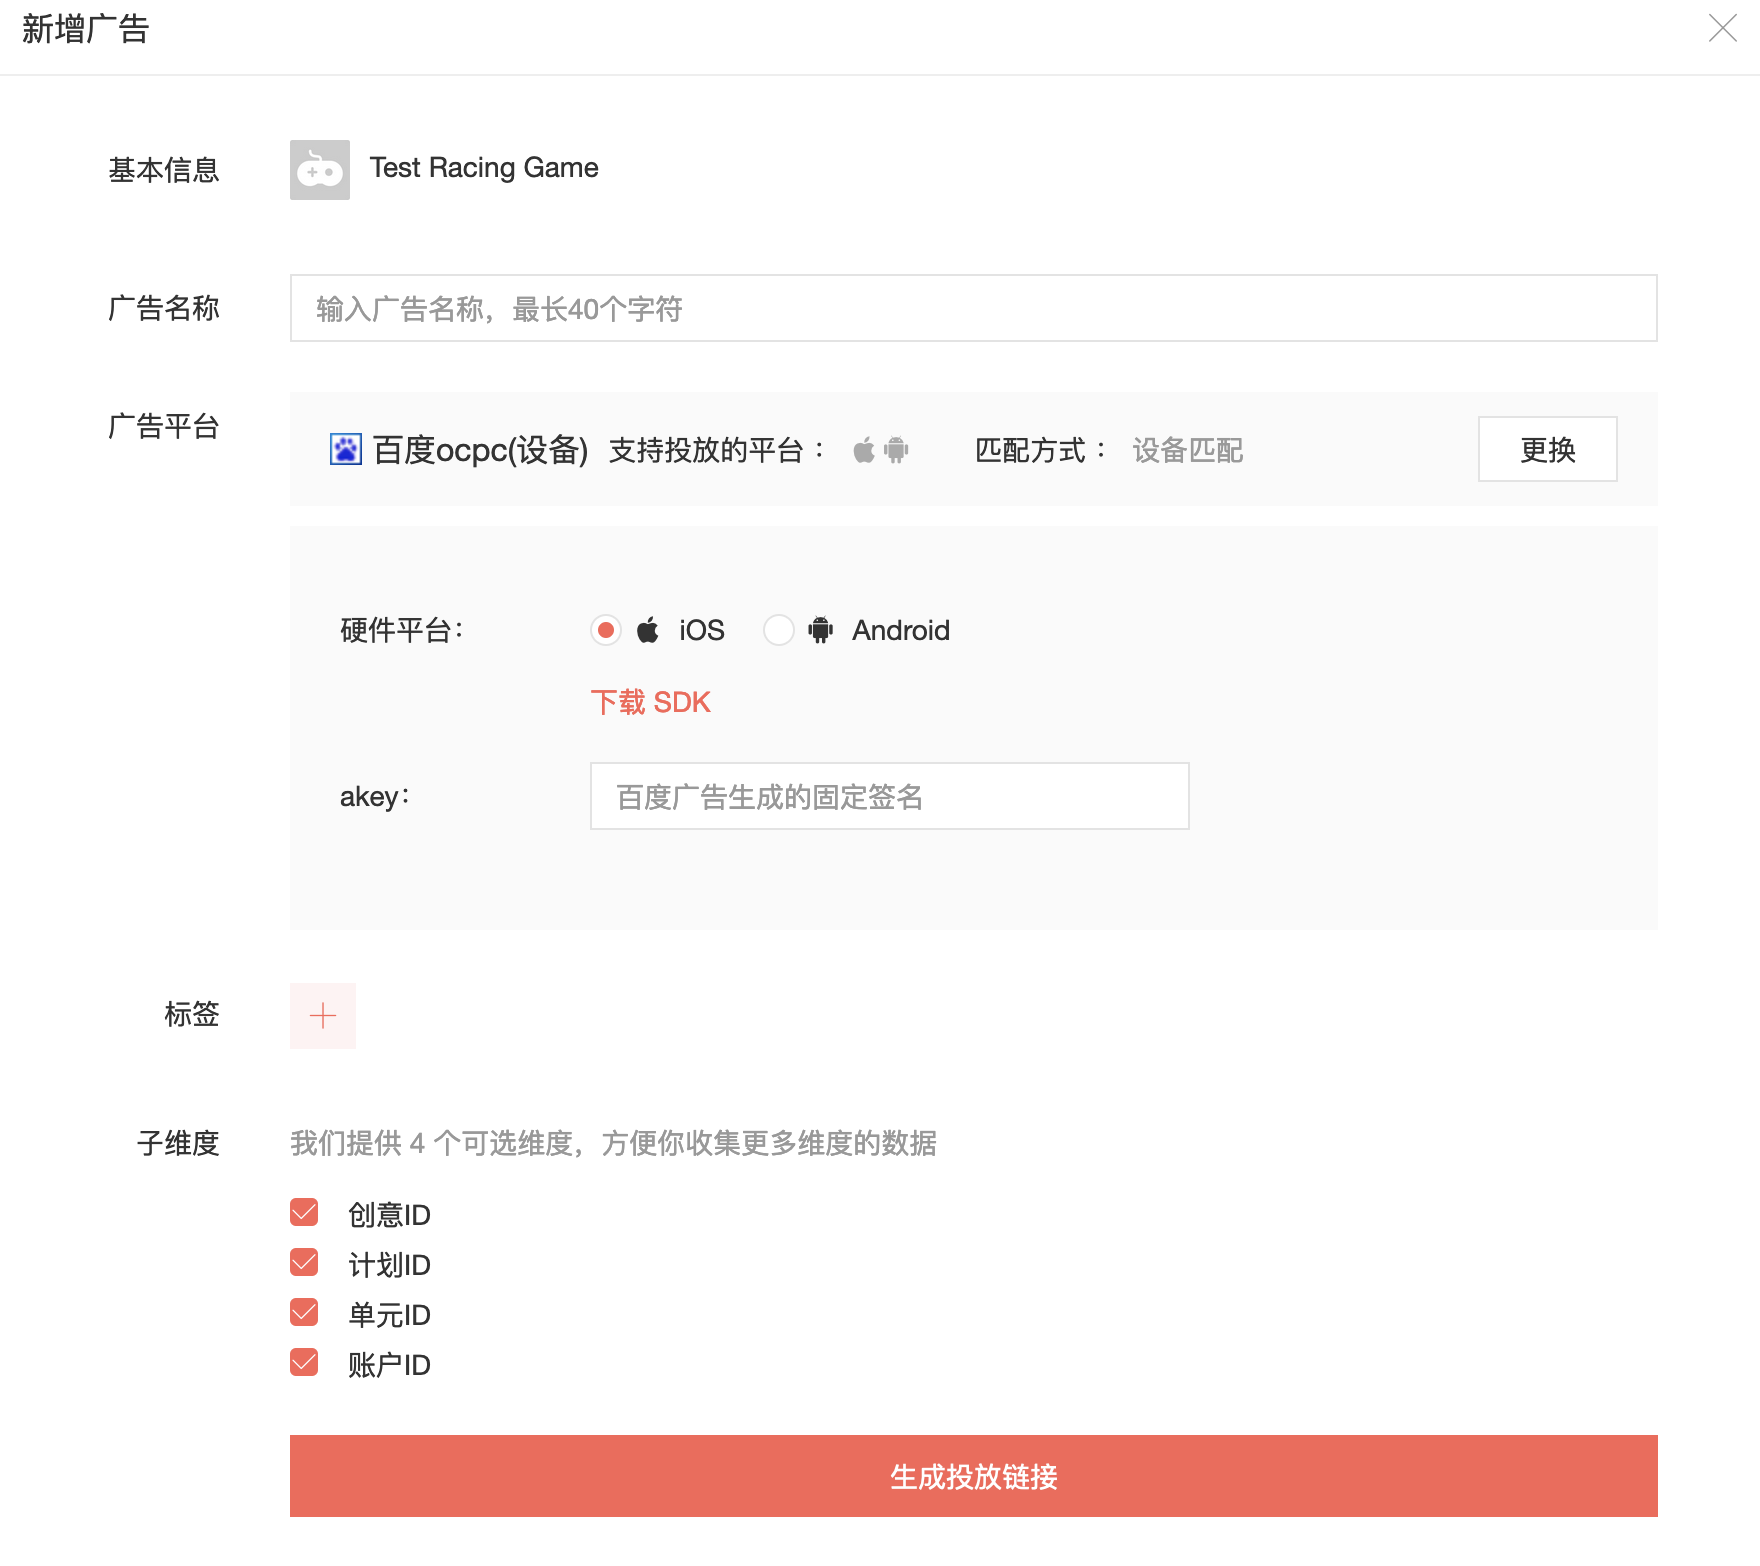Select the Android radio button

tap(778, 630)
